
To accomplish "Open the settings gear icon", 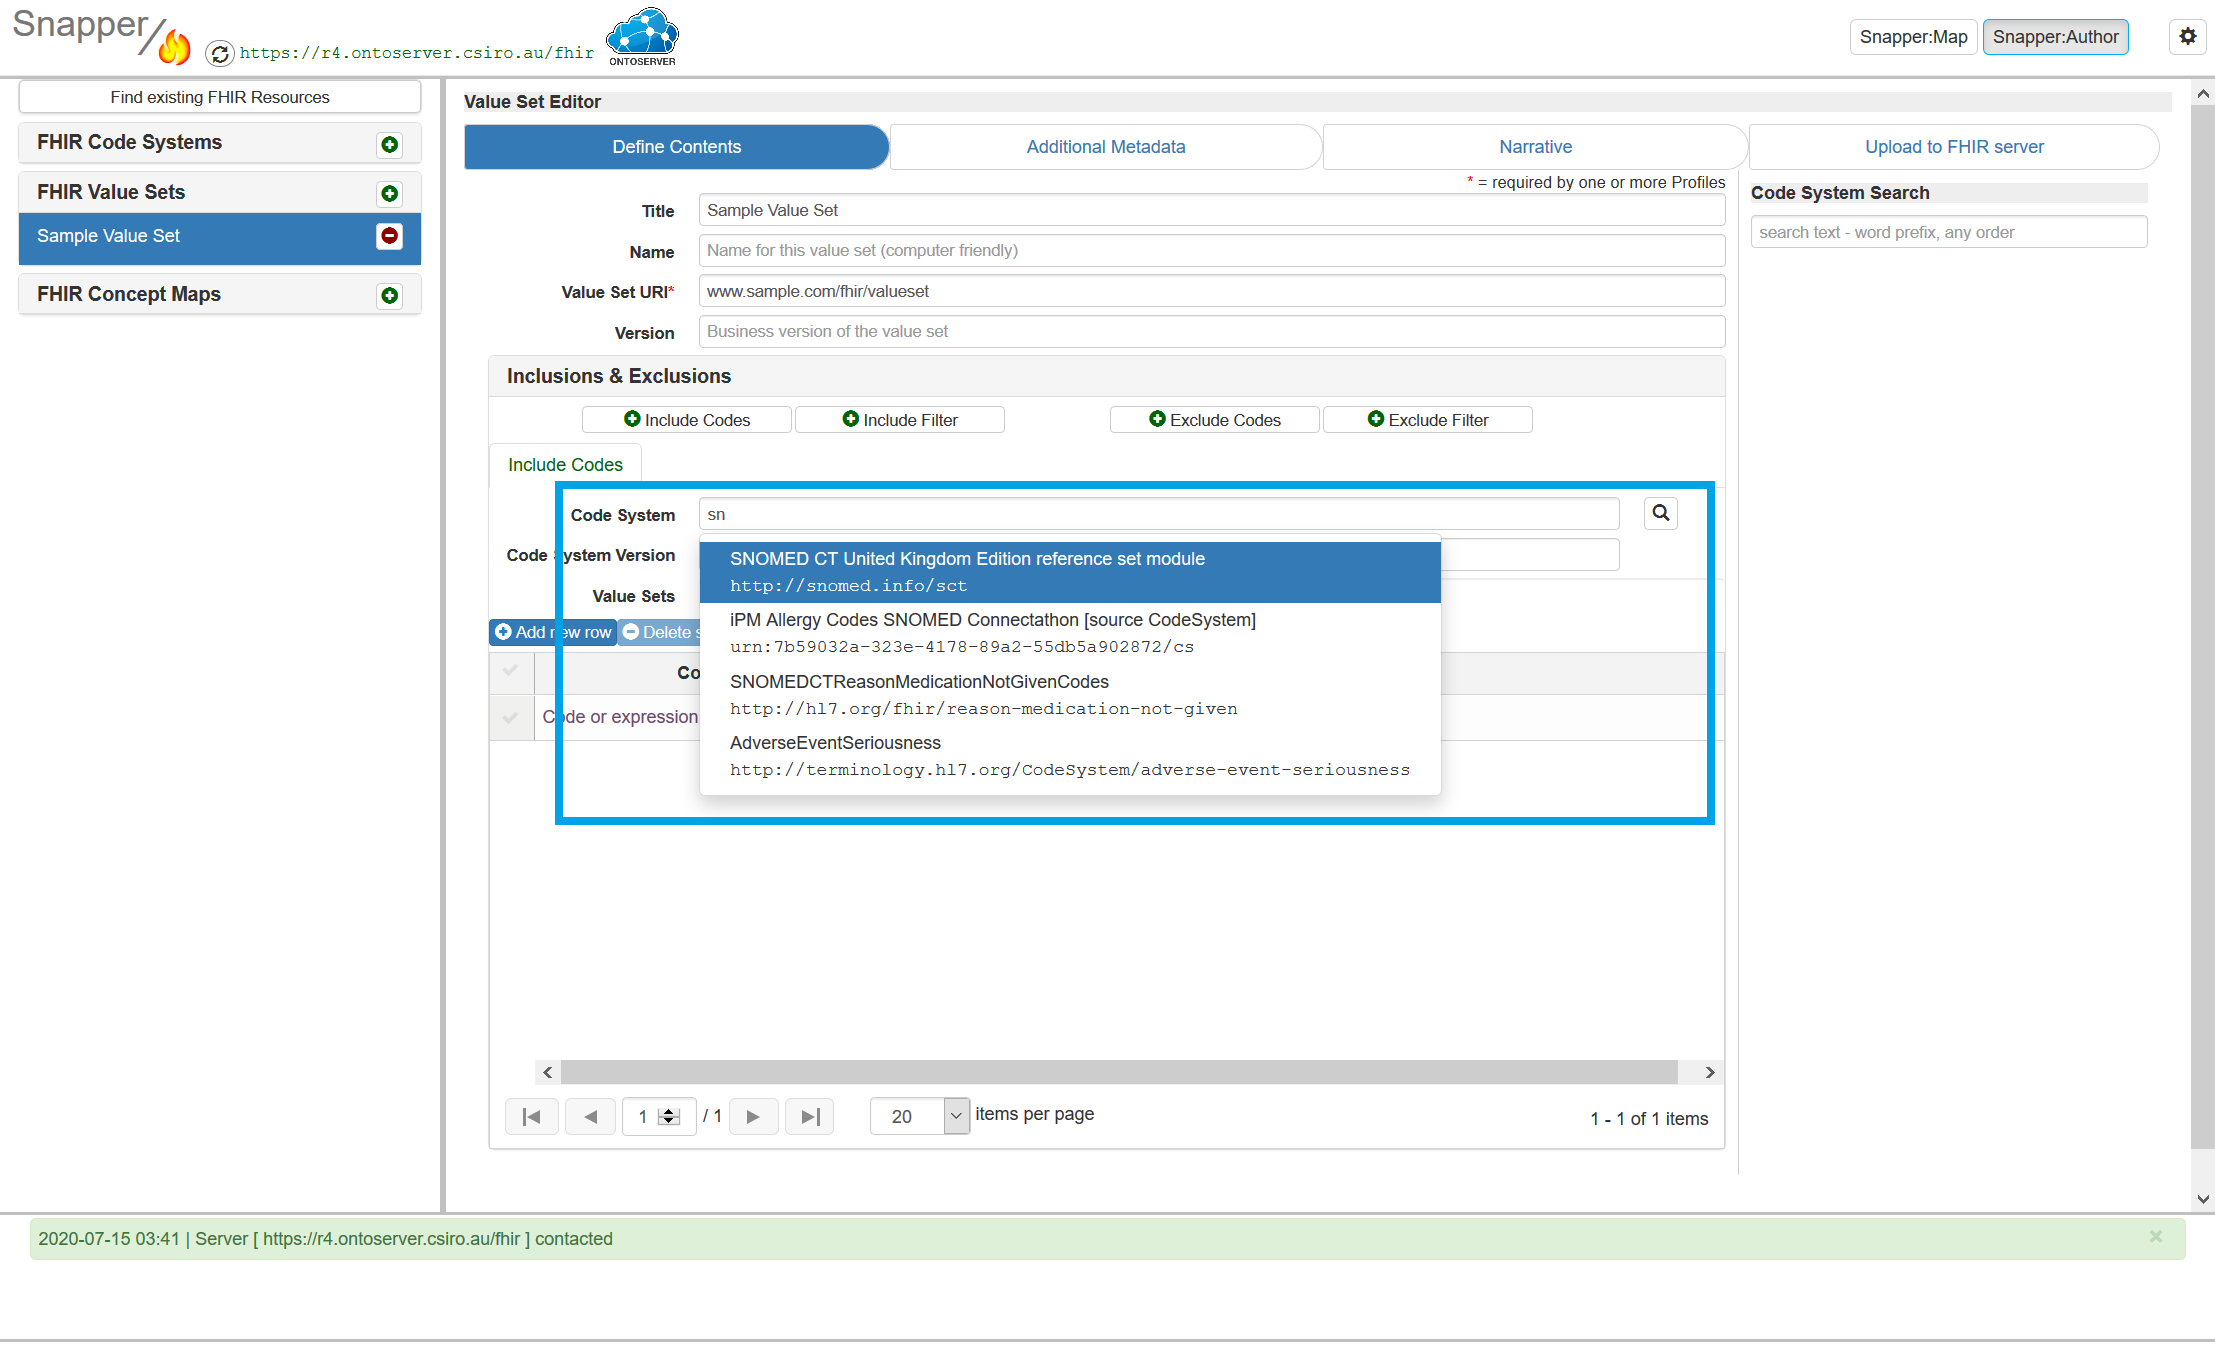I will coord(2188,37).
